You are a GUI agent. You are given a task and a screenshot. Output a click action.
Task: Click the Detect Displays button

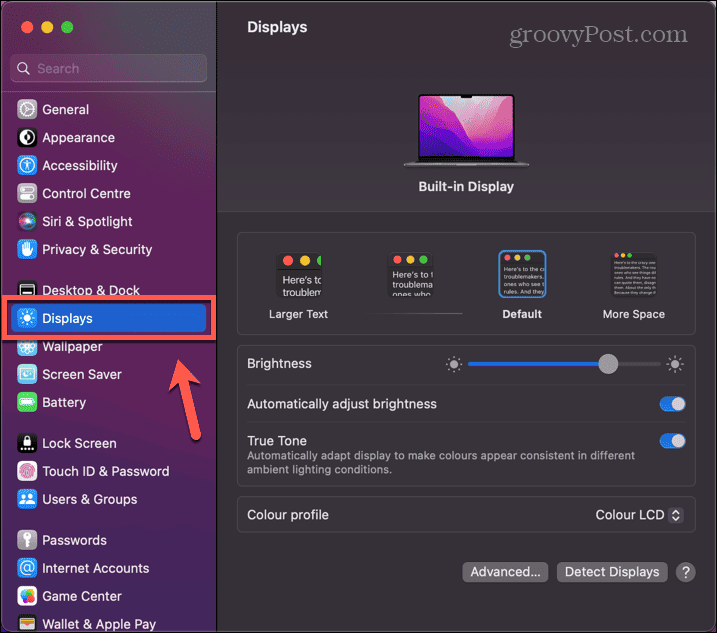612,572
